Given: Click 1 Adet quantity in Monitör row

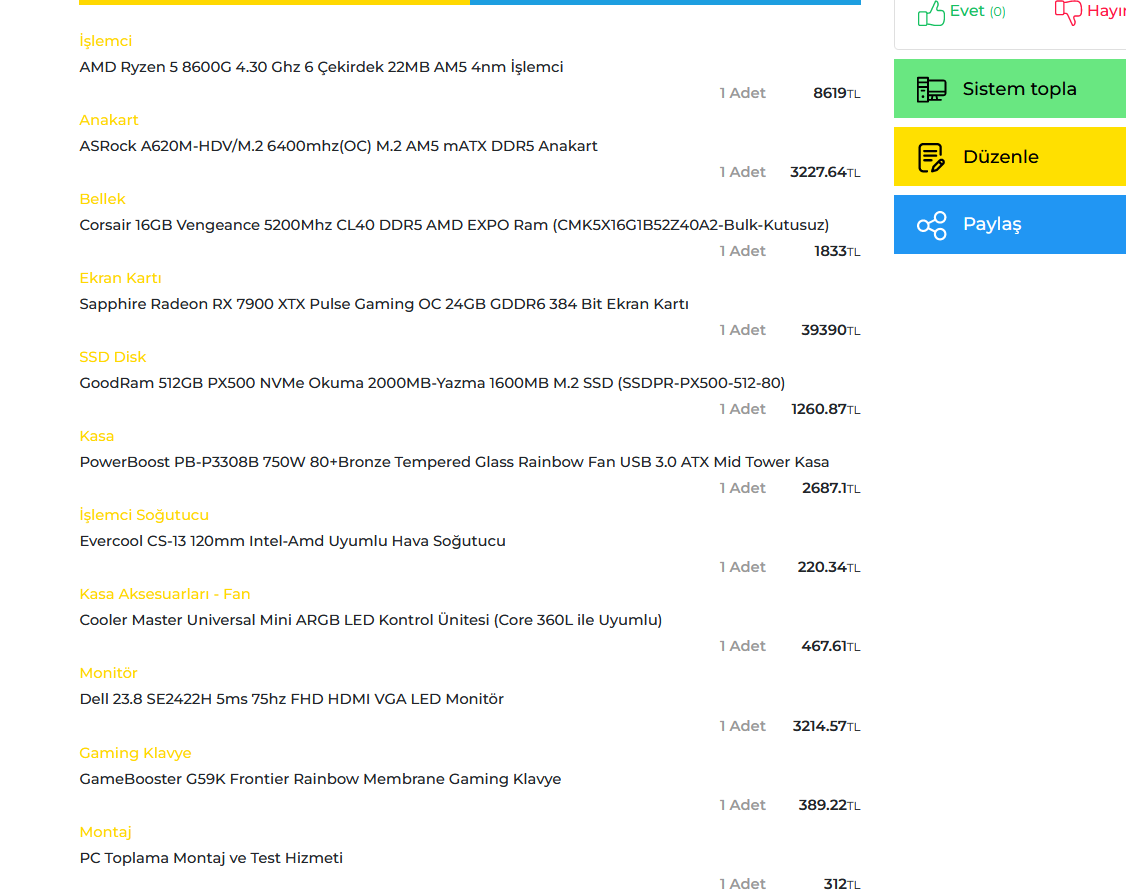Looking at the screenshot, I should (743, 726).
